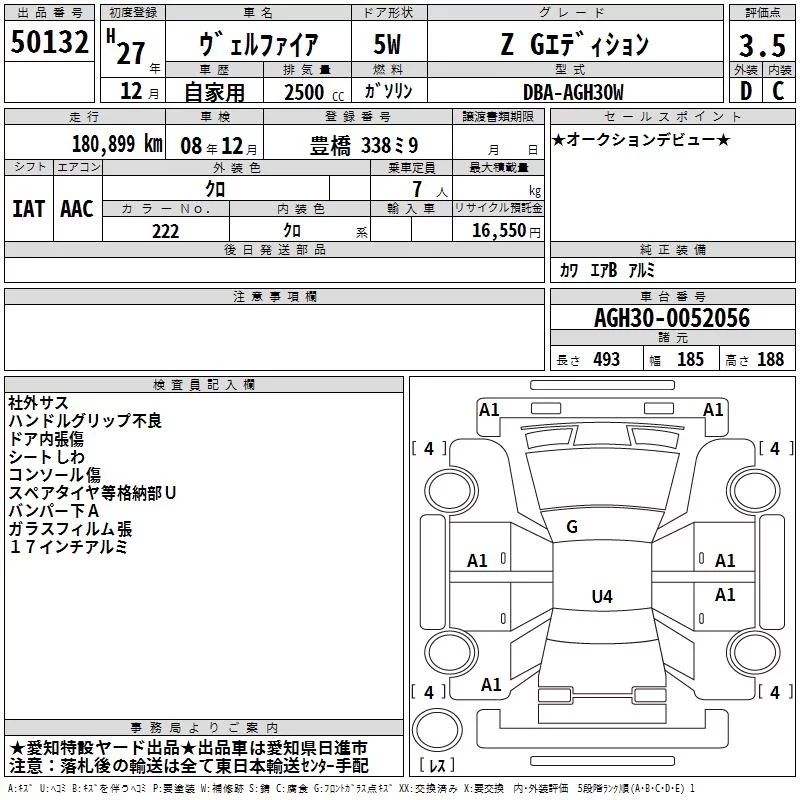The height and width of the screenshot is (800, 800).
Task: Select recycle deposit 16,550円
Action: coord(506,231)
